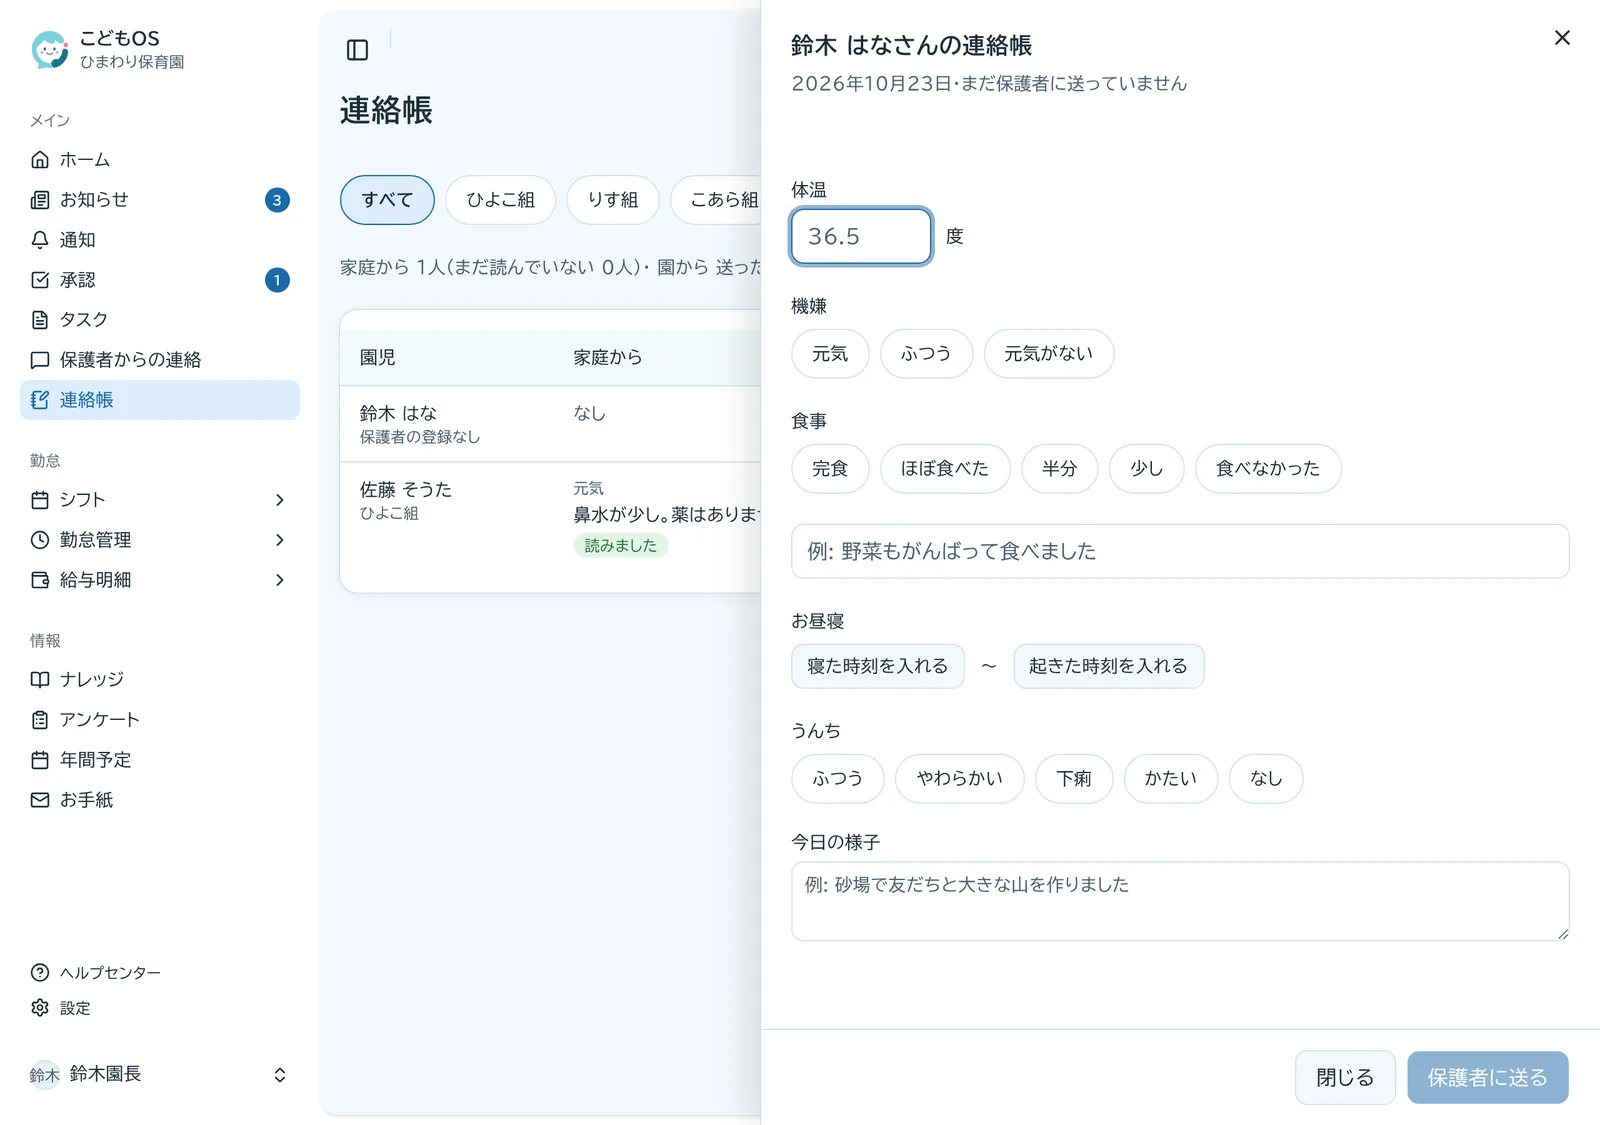Click the ナレッジ book icon
This screenshot has width=1600, height=1125.
pos(40,680)
